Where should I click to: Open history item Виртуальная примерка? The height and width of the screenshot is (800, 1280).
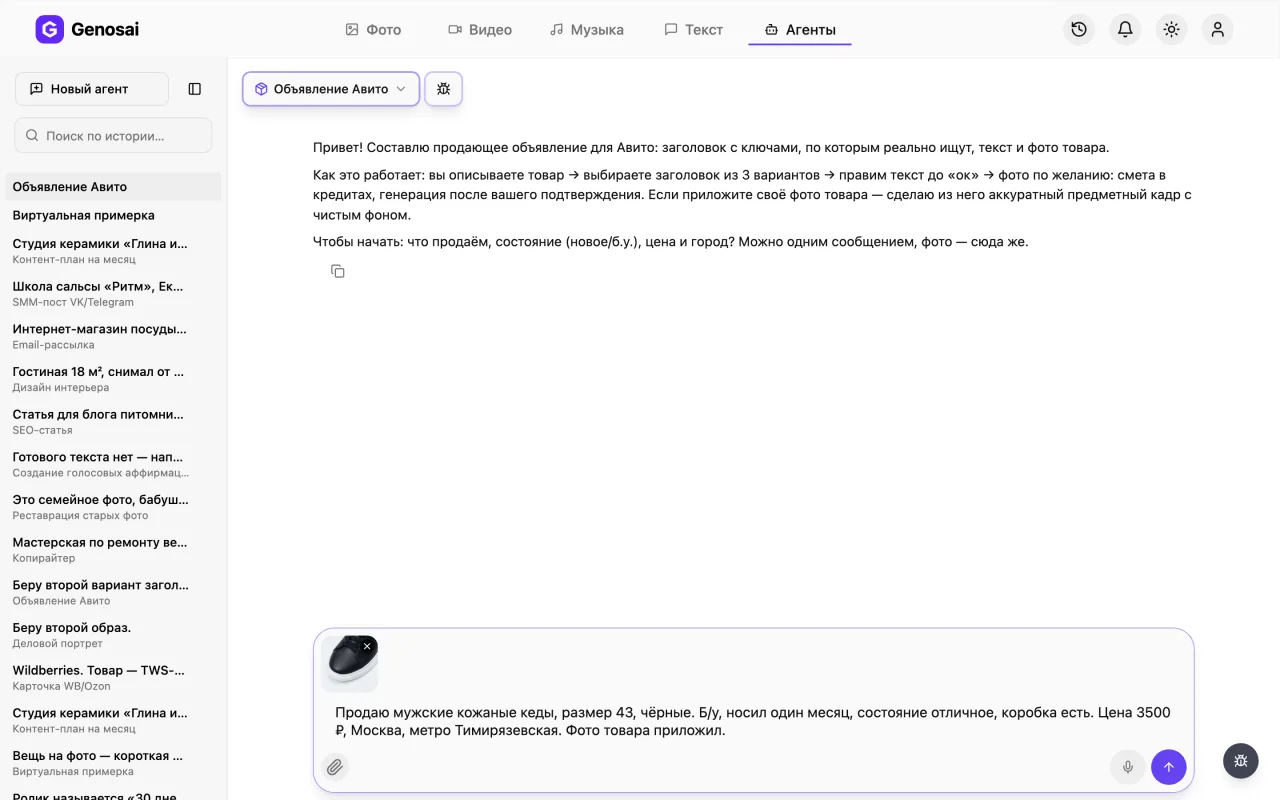coord(113,215)
